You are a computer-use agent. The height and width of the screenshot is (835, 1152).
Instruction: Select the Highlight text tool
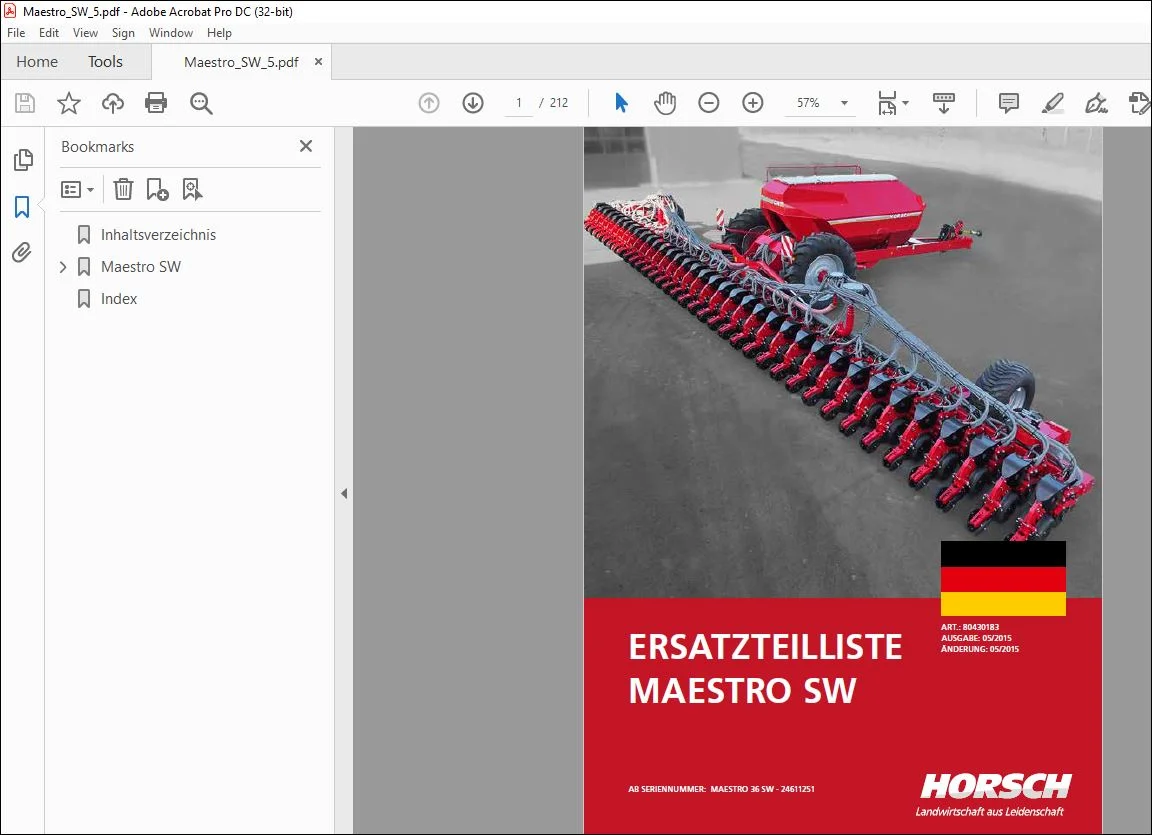[1053, 103]
